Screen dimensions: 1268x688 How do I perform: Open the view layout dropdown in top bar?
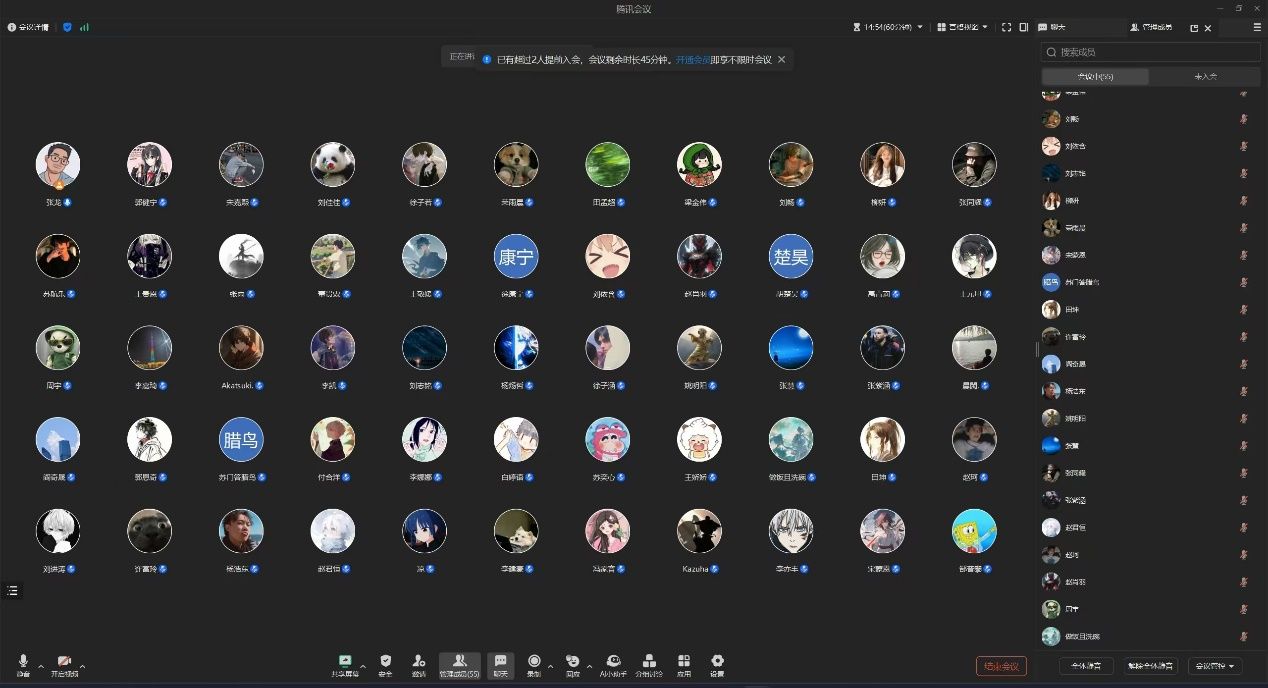(962, 27)
